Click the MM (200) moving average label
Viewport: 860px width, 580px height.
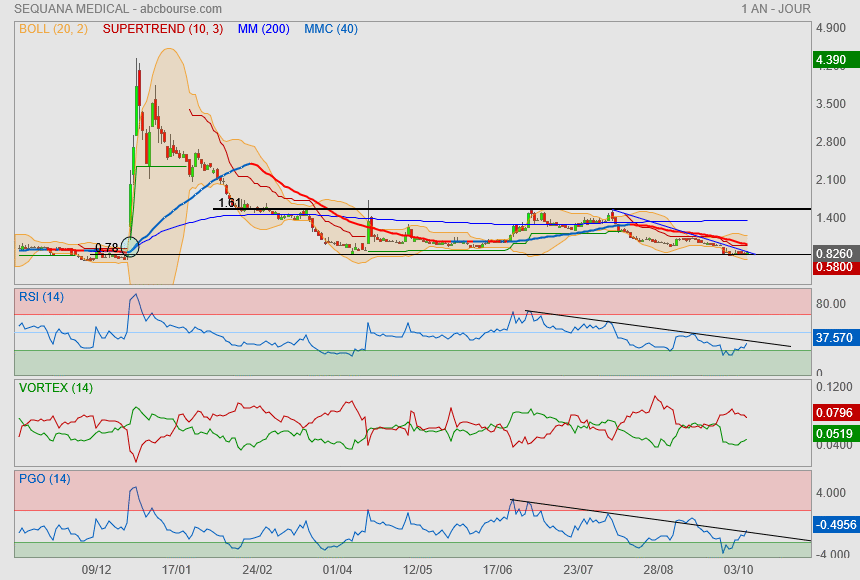pyautogui.click(x=263, y=29)
